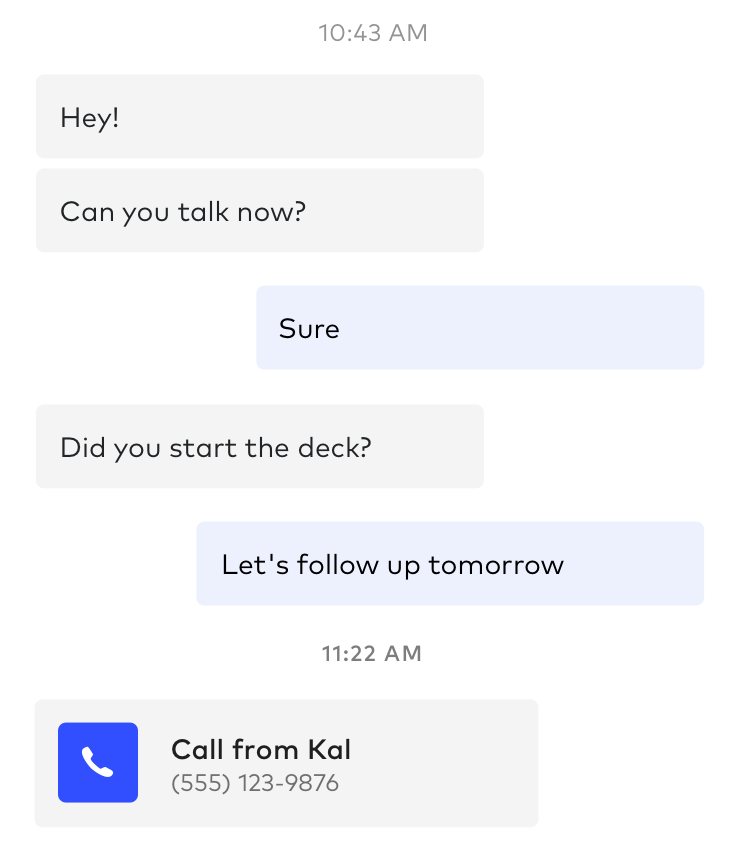
Task: Click the 11:22 AM timestamp
Action: tap(372, 654)
